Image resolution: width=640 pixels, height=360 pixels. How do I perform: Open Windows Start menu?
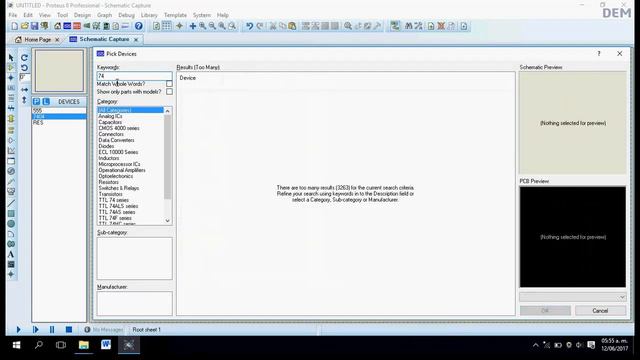[x=16, y=345]
